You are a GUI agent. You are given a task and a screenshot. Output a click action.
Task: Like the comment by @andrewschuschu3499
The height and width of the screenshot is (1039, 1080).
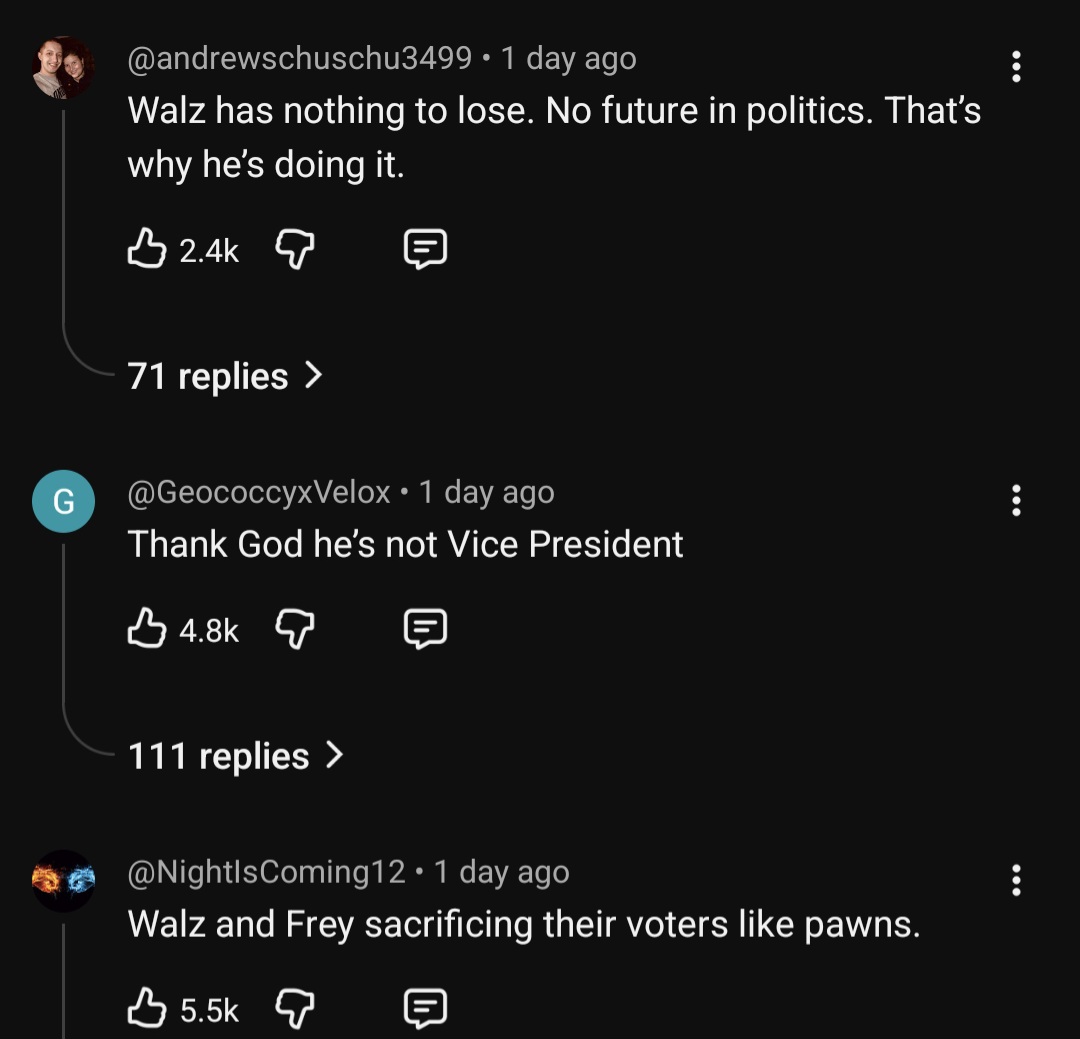[147, 249]
